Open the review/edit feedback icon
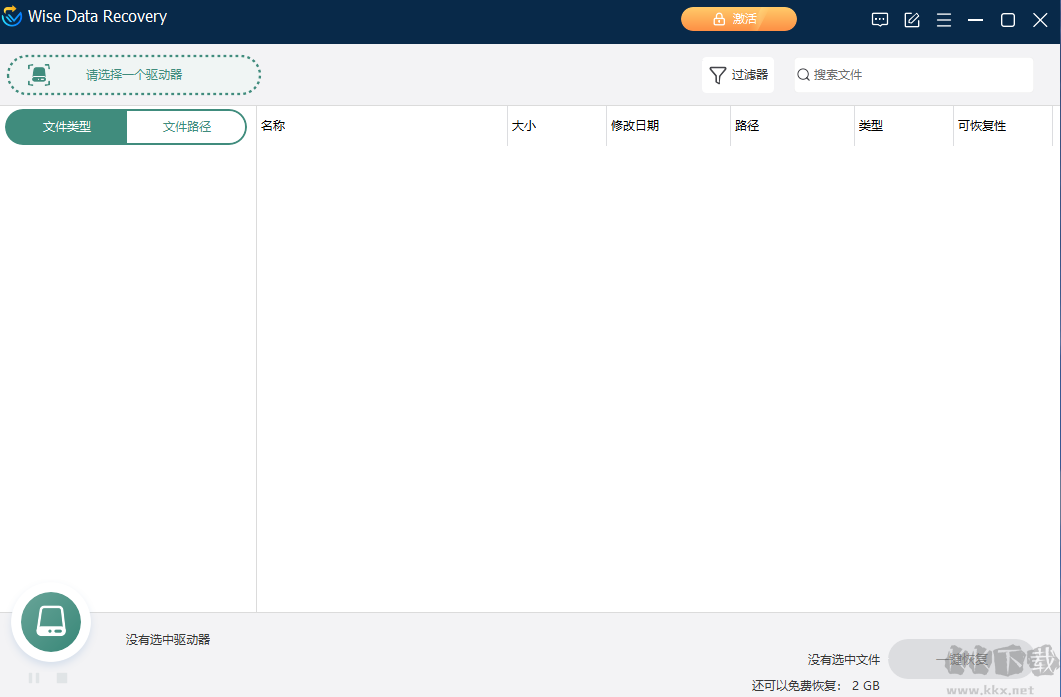 (x=911, y=19)
